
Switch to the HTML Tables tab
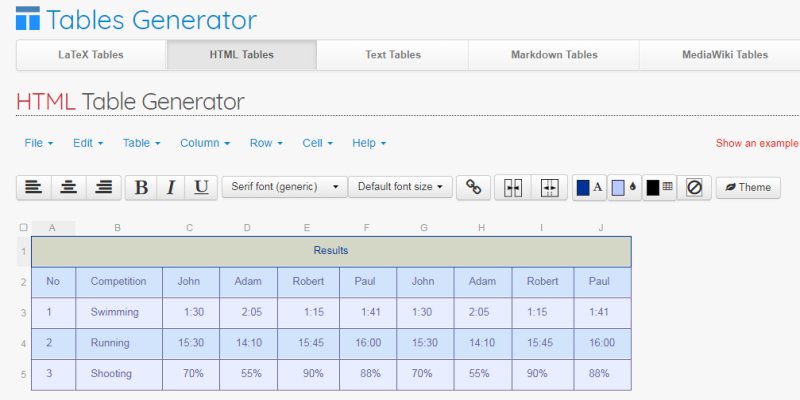(x=241, y=55)
